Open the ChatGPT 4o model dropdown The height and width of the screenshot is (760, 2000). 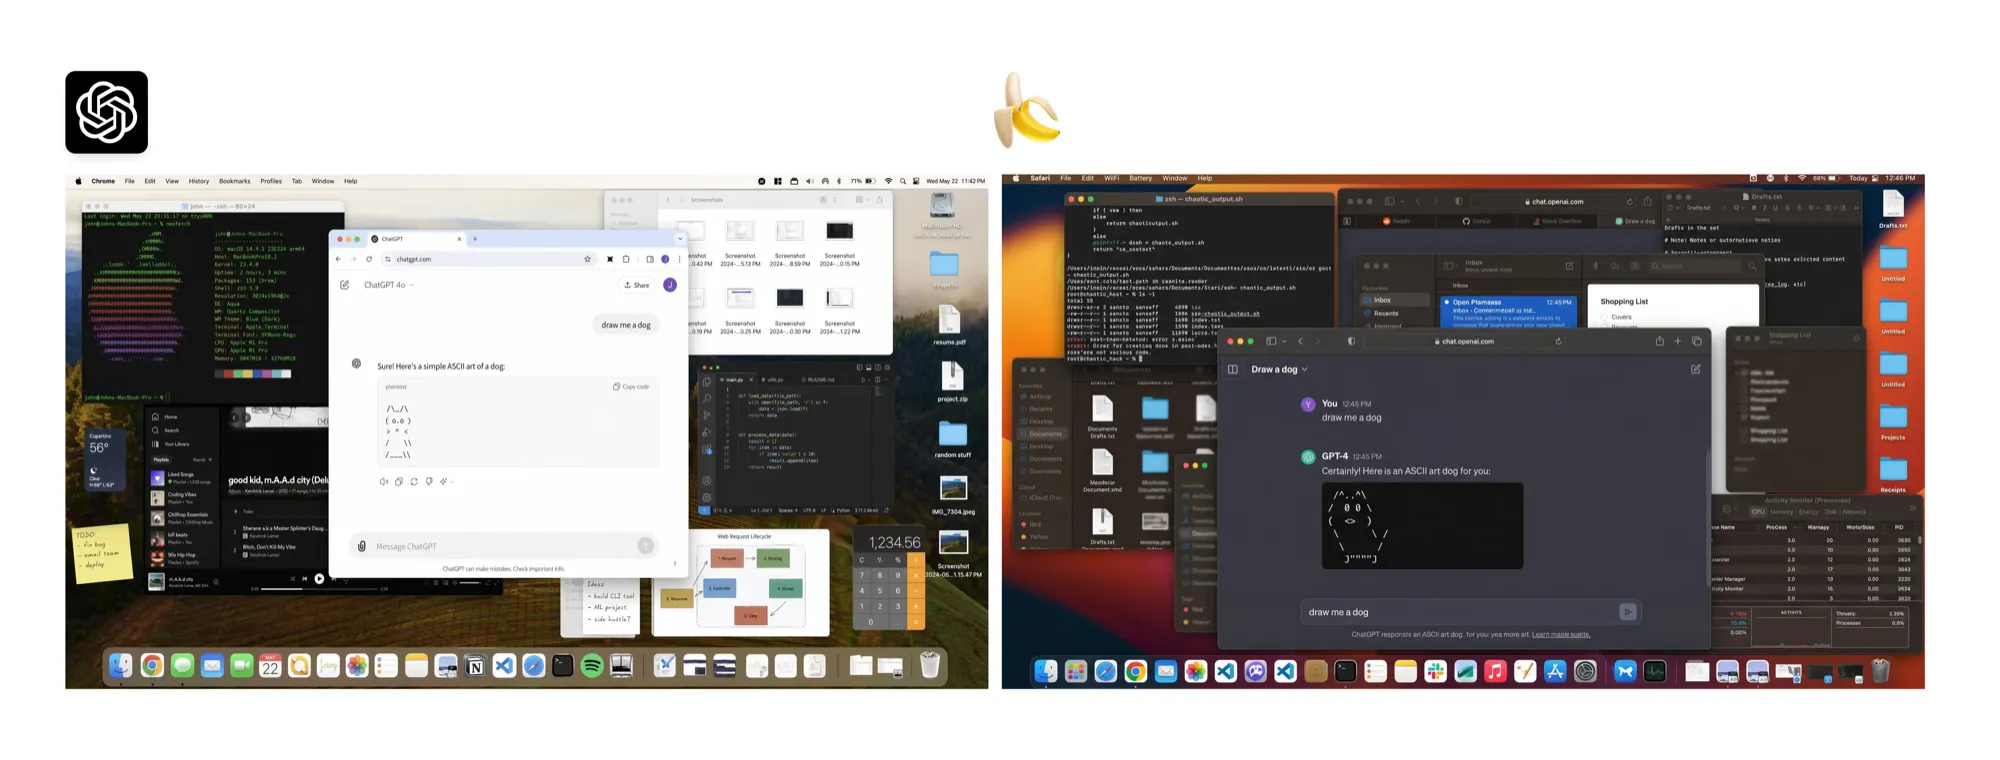coord(389,285)
